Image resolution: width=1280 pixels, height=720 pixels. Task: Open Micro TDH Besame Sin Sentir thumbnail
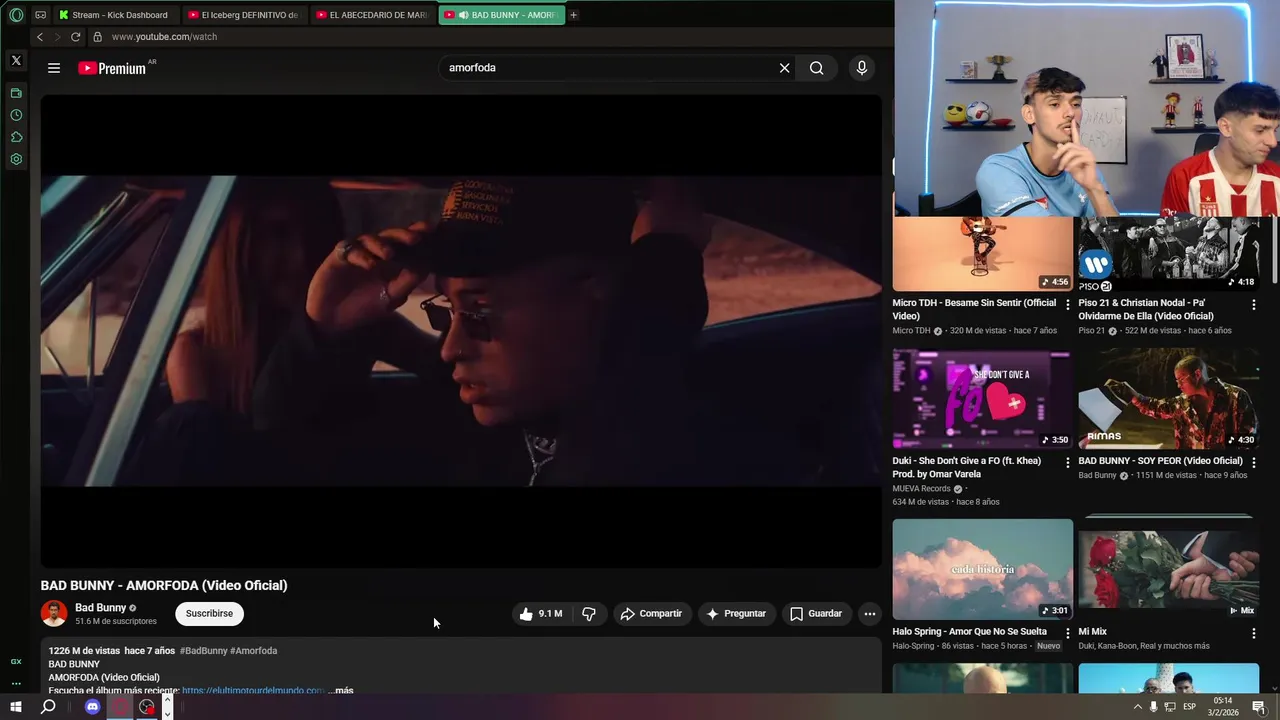pyautogui.click(x=982, y=254)
